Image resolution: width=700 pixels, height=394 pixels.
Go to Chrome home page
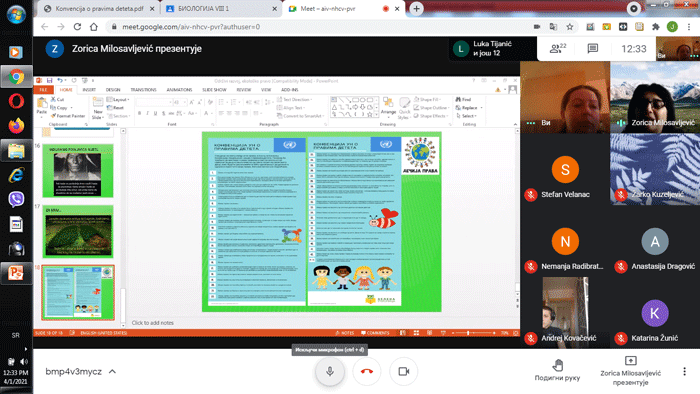pyautogui.click(x=94, y=27)
